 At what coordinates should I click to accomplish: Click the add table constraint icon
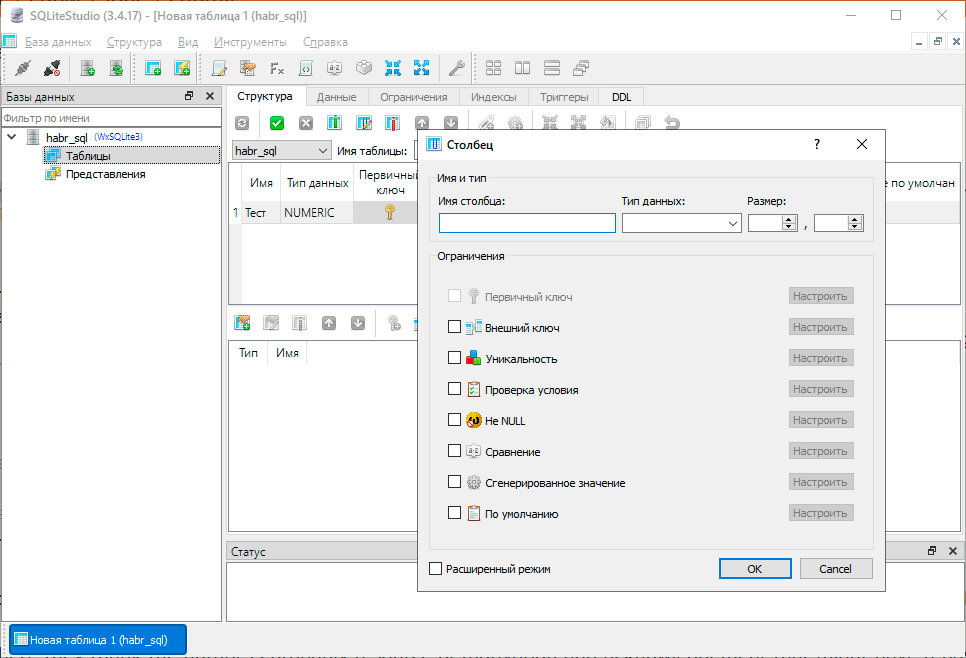tap(242, 323)
